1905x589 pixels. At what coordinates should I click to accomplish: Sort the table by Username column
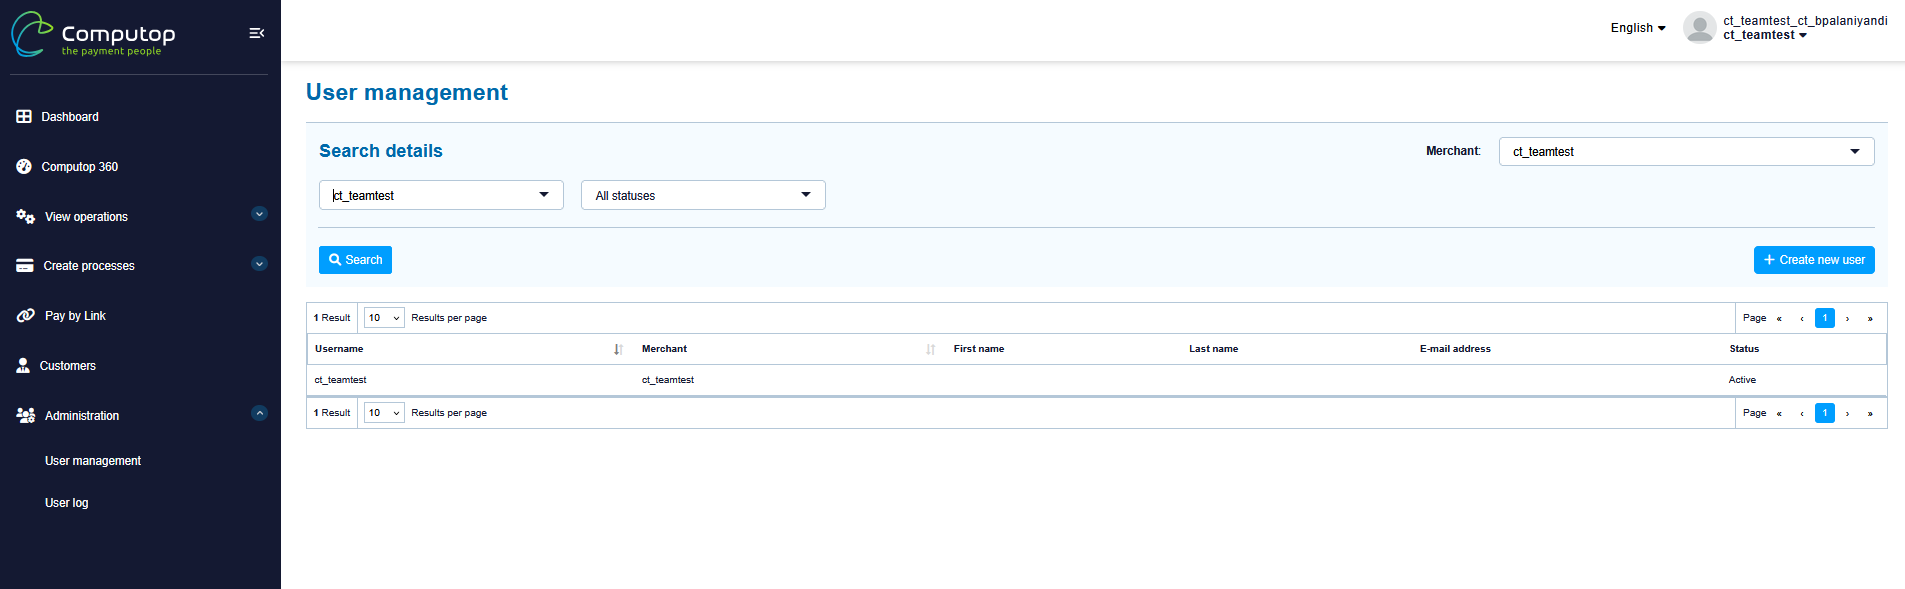pyautogui.click(x=618, y=349)
